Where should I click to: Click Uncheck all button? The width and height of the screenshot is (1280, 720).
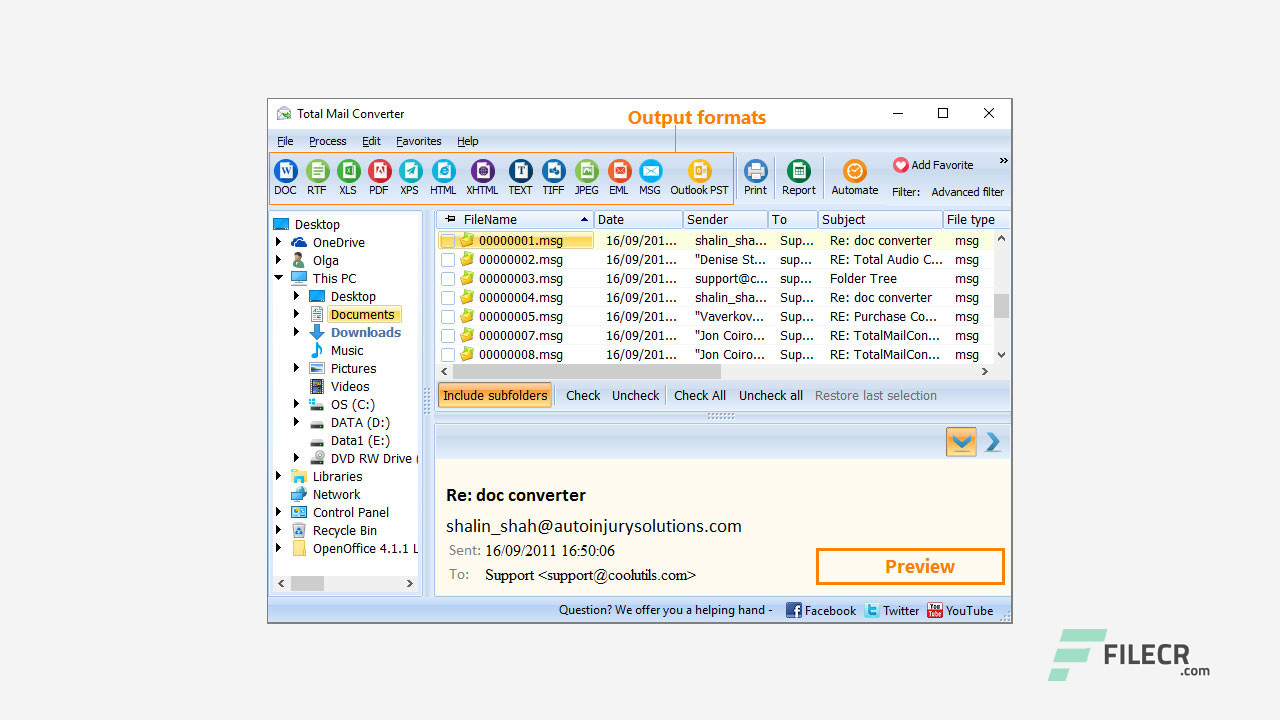(x=771, y=395)
